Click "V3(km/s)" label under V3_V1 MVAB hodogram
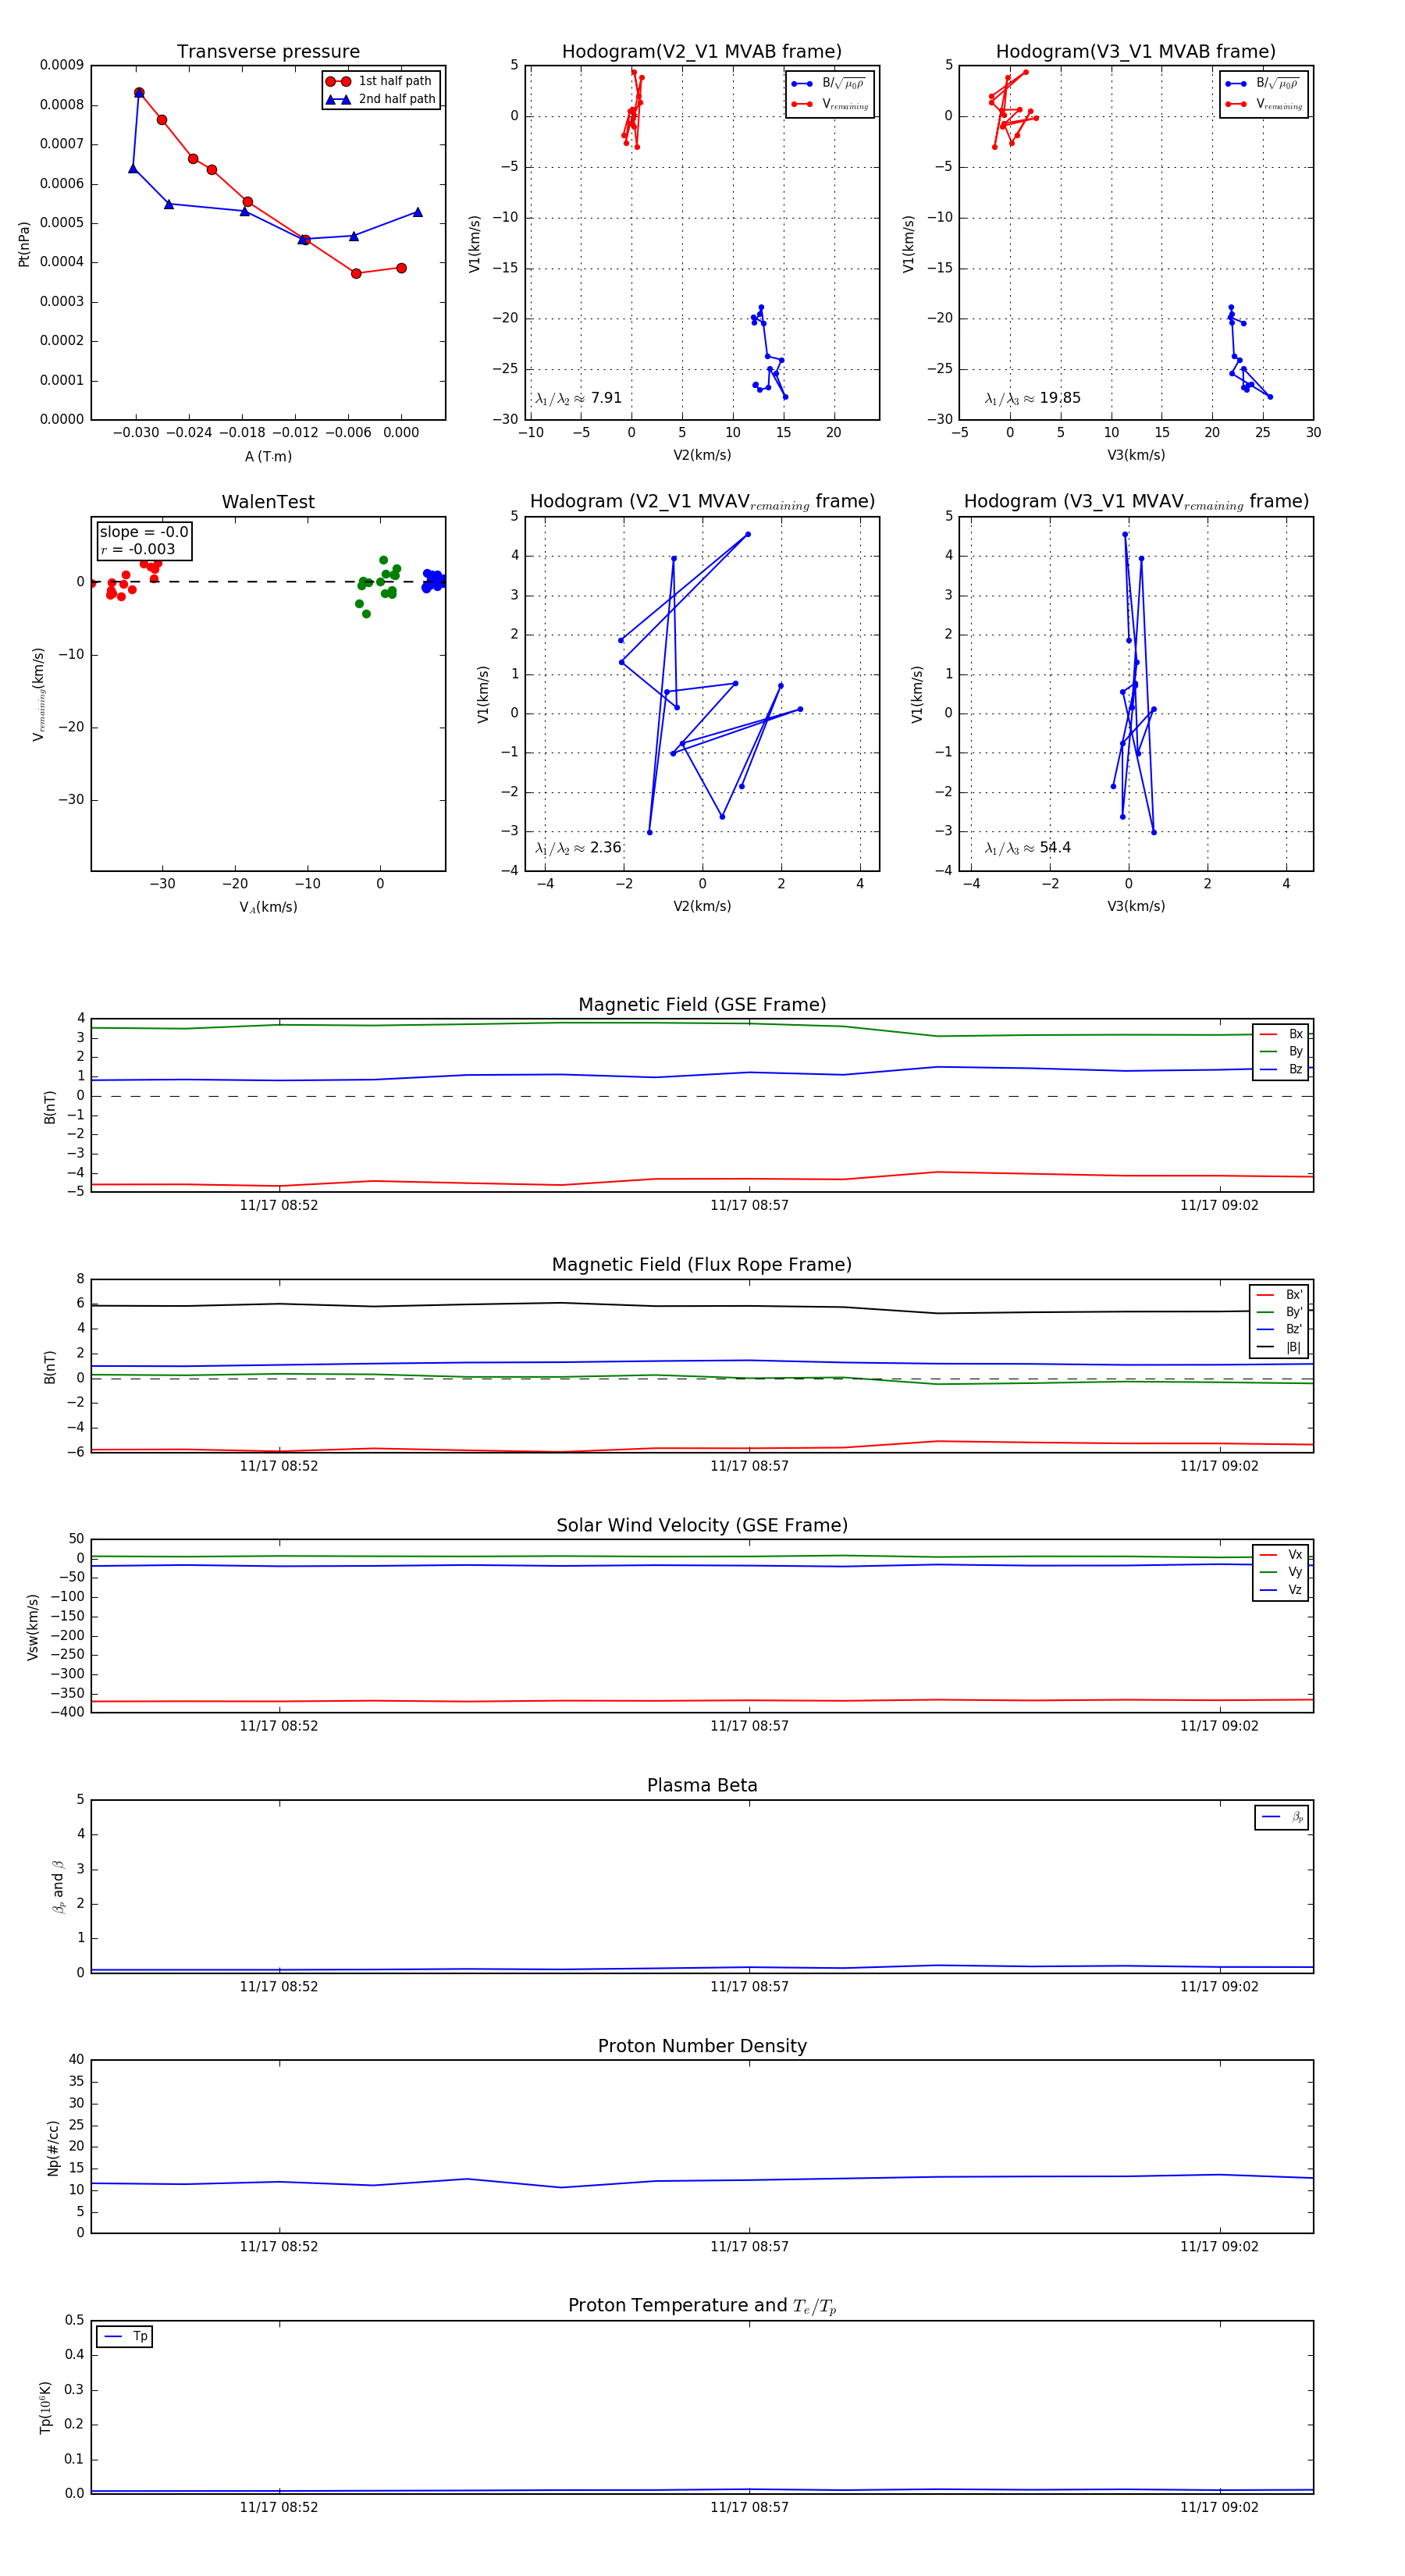Screen dimensions: 1405x2576 coord(1136,456)
